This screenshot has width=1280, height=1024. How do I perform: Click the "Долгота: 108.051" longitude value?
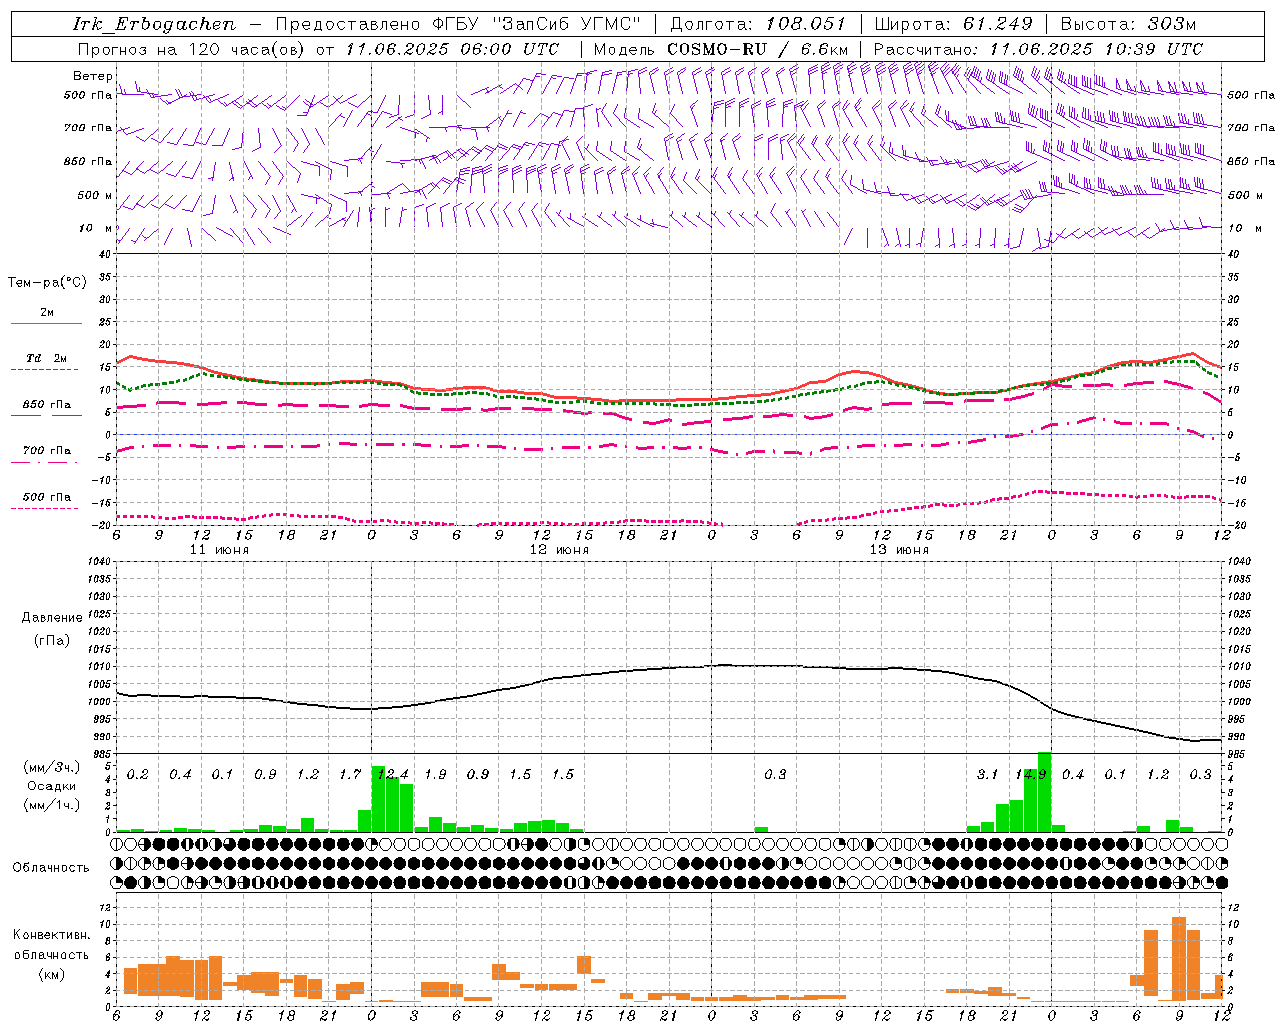pos(758,24)
